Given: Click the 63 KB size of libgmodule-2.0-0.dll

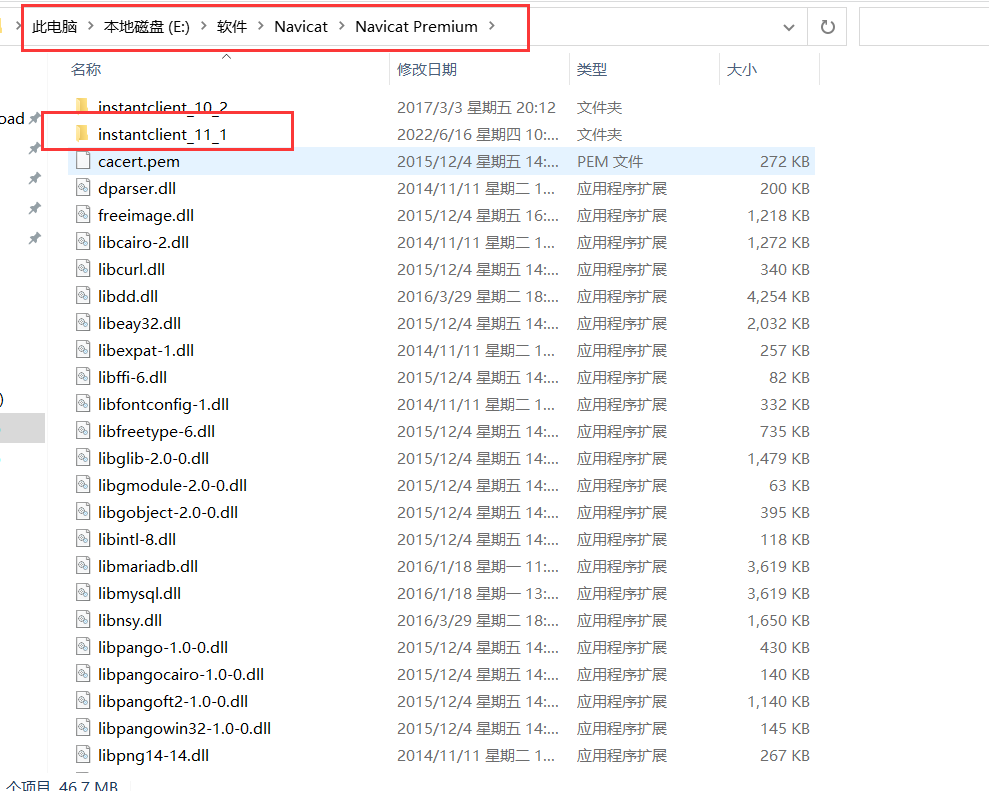Looking at the screenshot, I should point(789,486).
